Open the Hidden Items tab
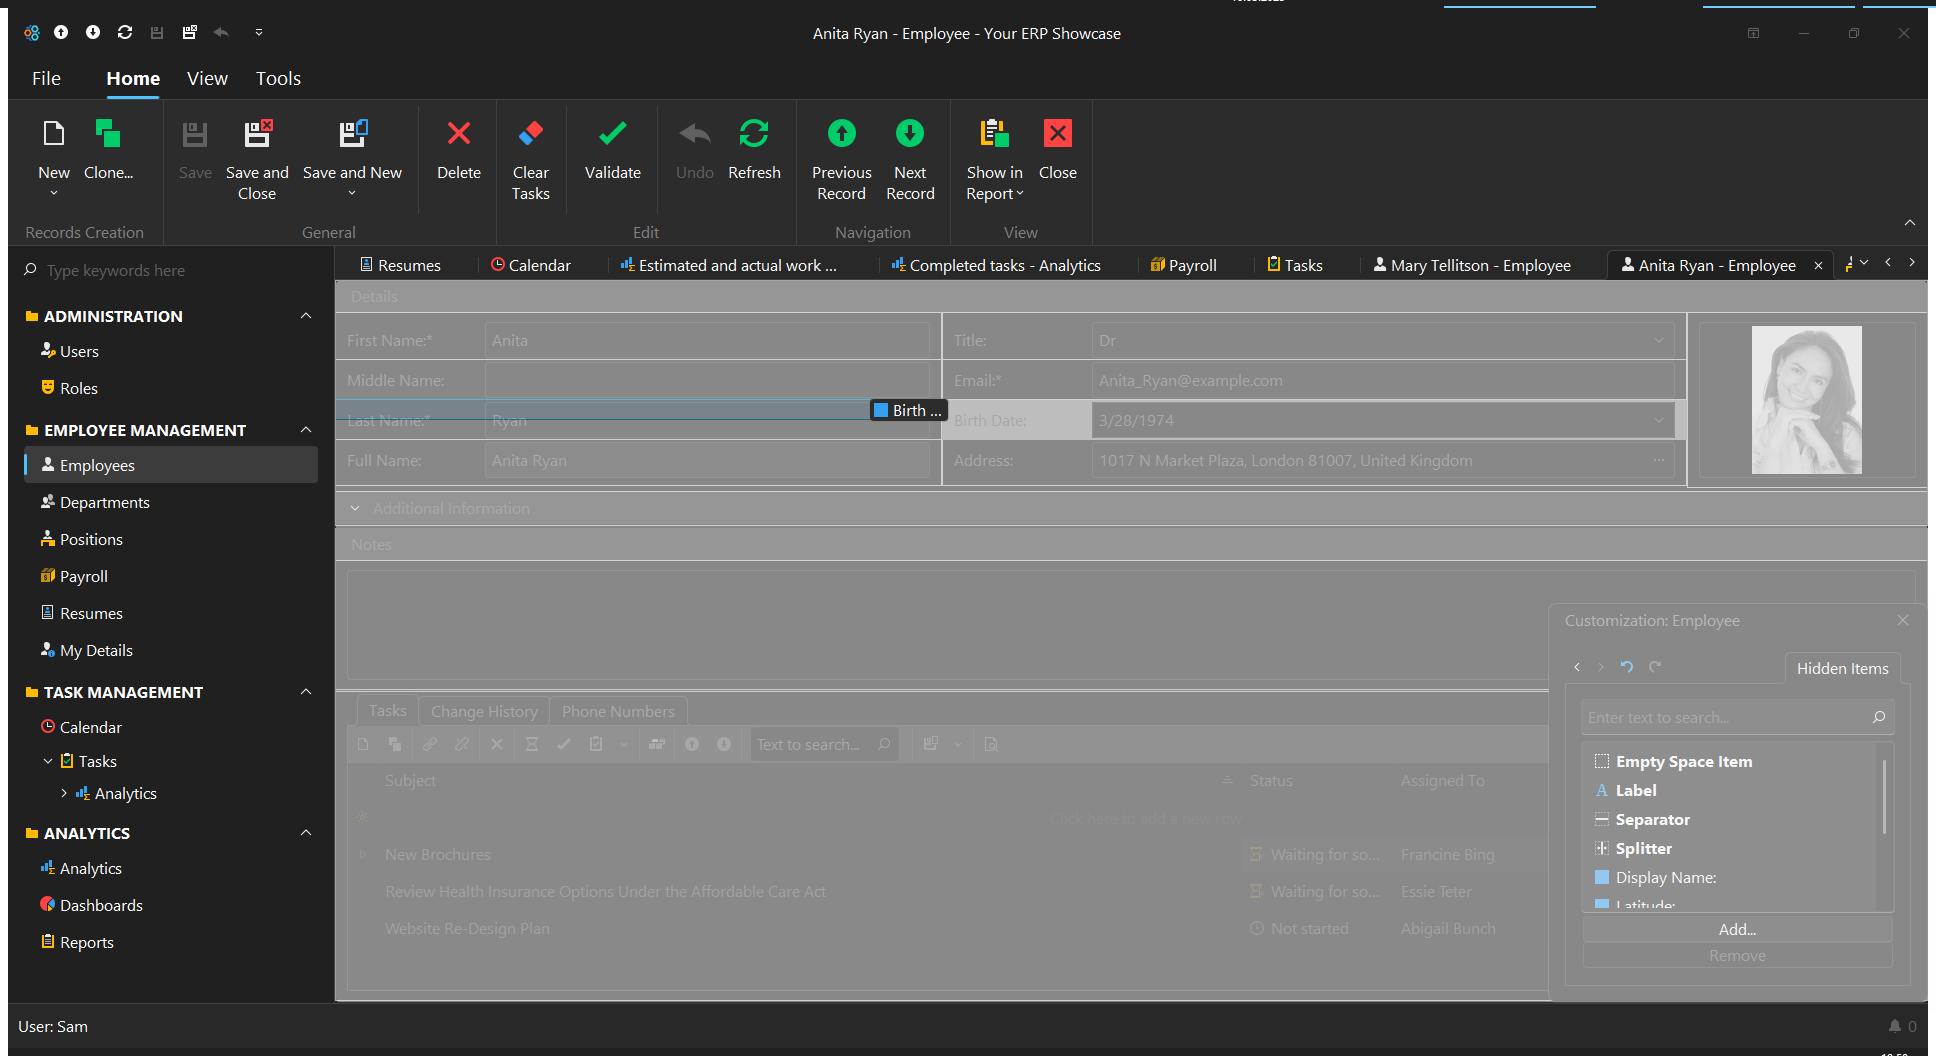 pyautogui.click(x=1842, y=668)
